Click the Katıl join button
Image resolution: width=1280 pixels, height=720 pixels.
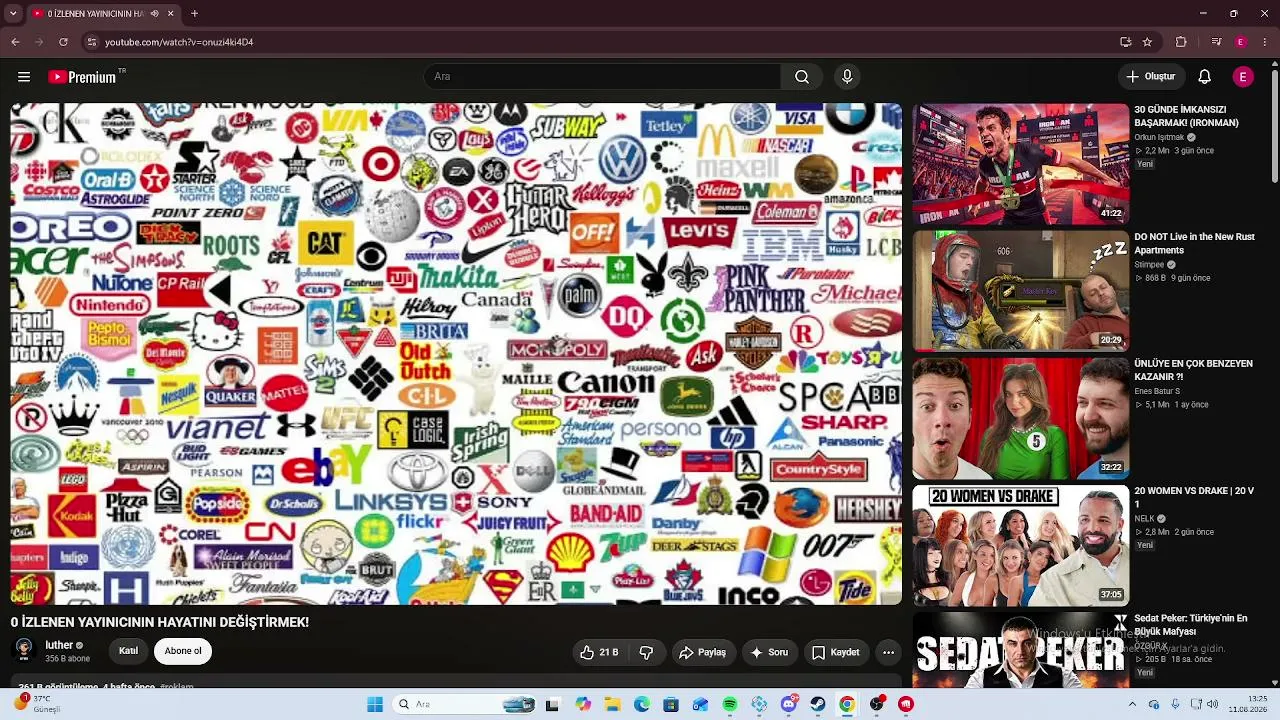pyautogui.click(x=128, y=651)
